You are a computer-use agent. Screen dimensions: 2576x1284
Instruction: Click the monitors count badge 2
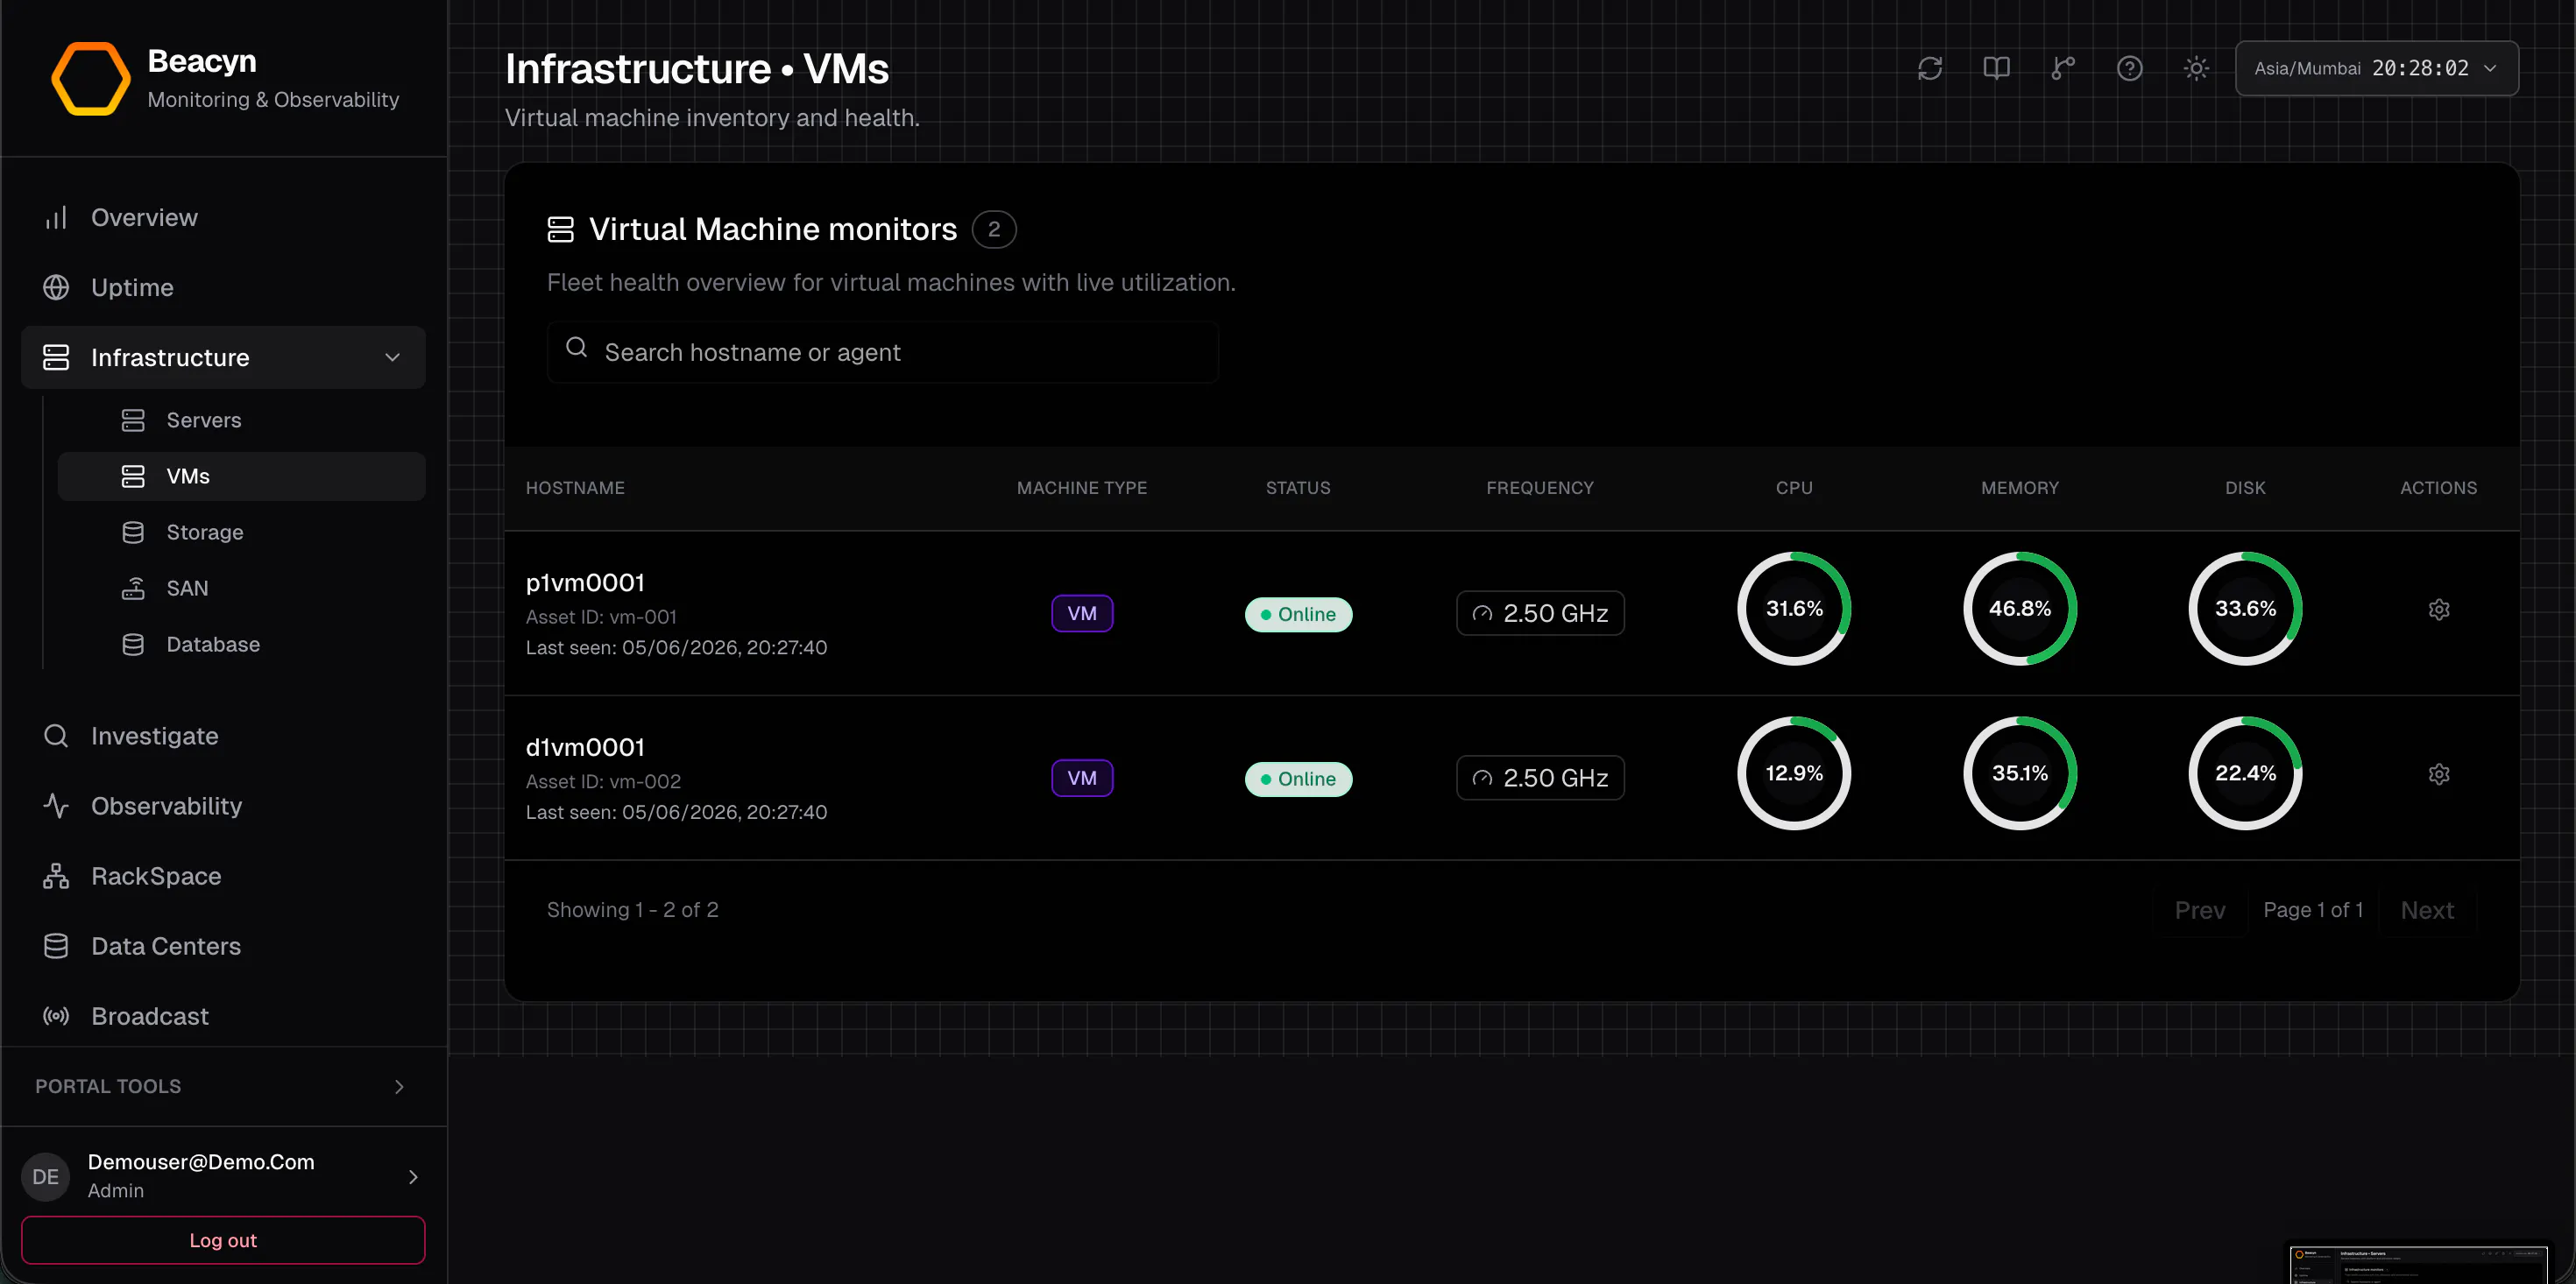pos(994,229)
